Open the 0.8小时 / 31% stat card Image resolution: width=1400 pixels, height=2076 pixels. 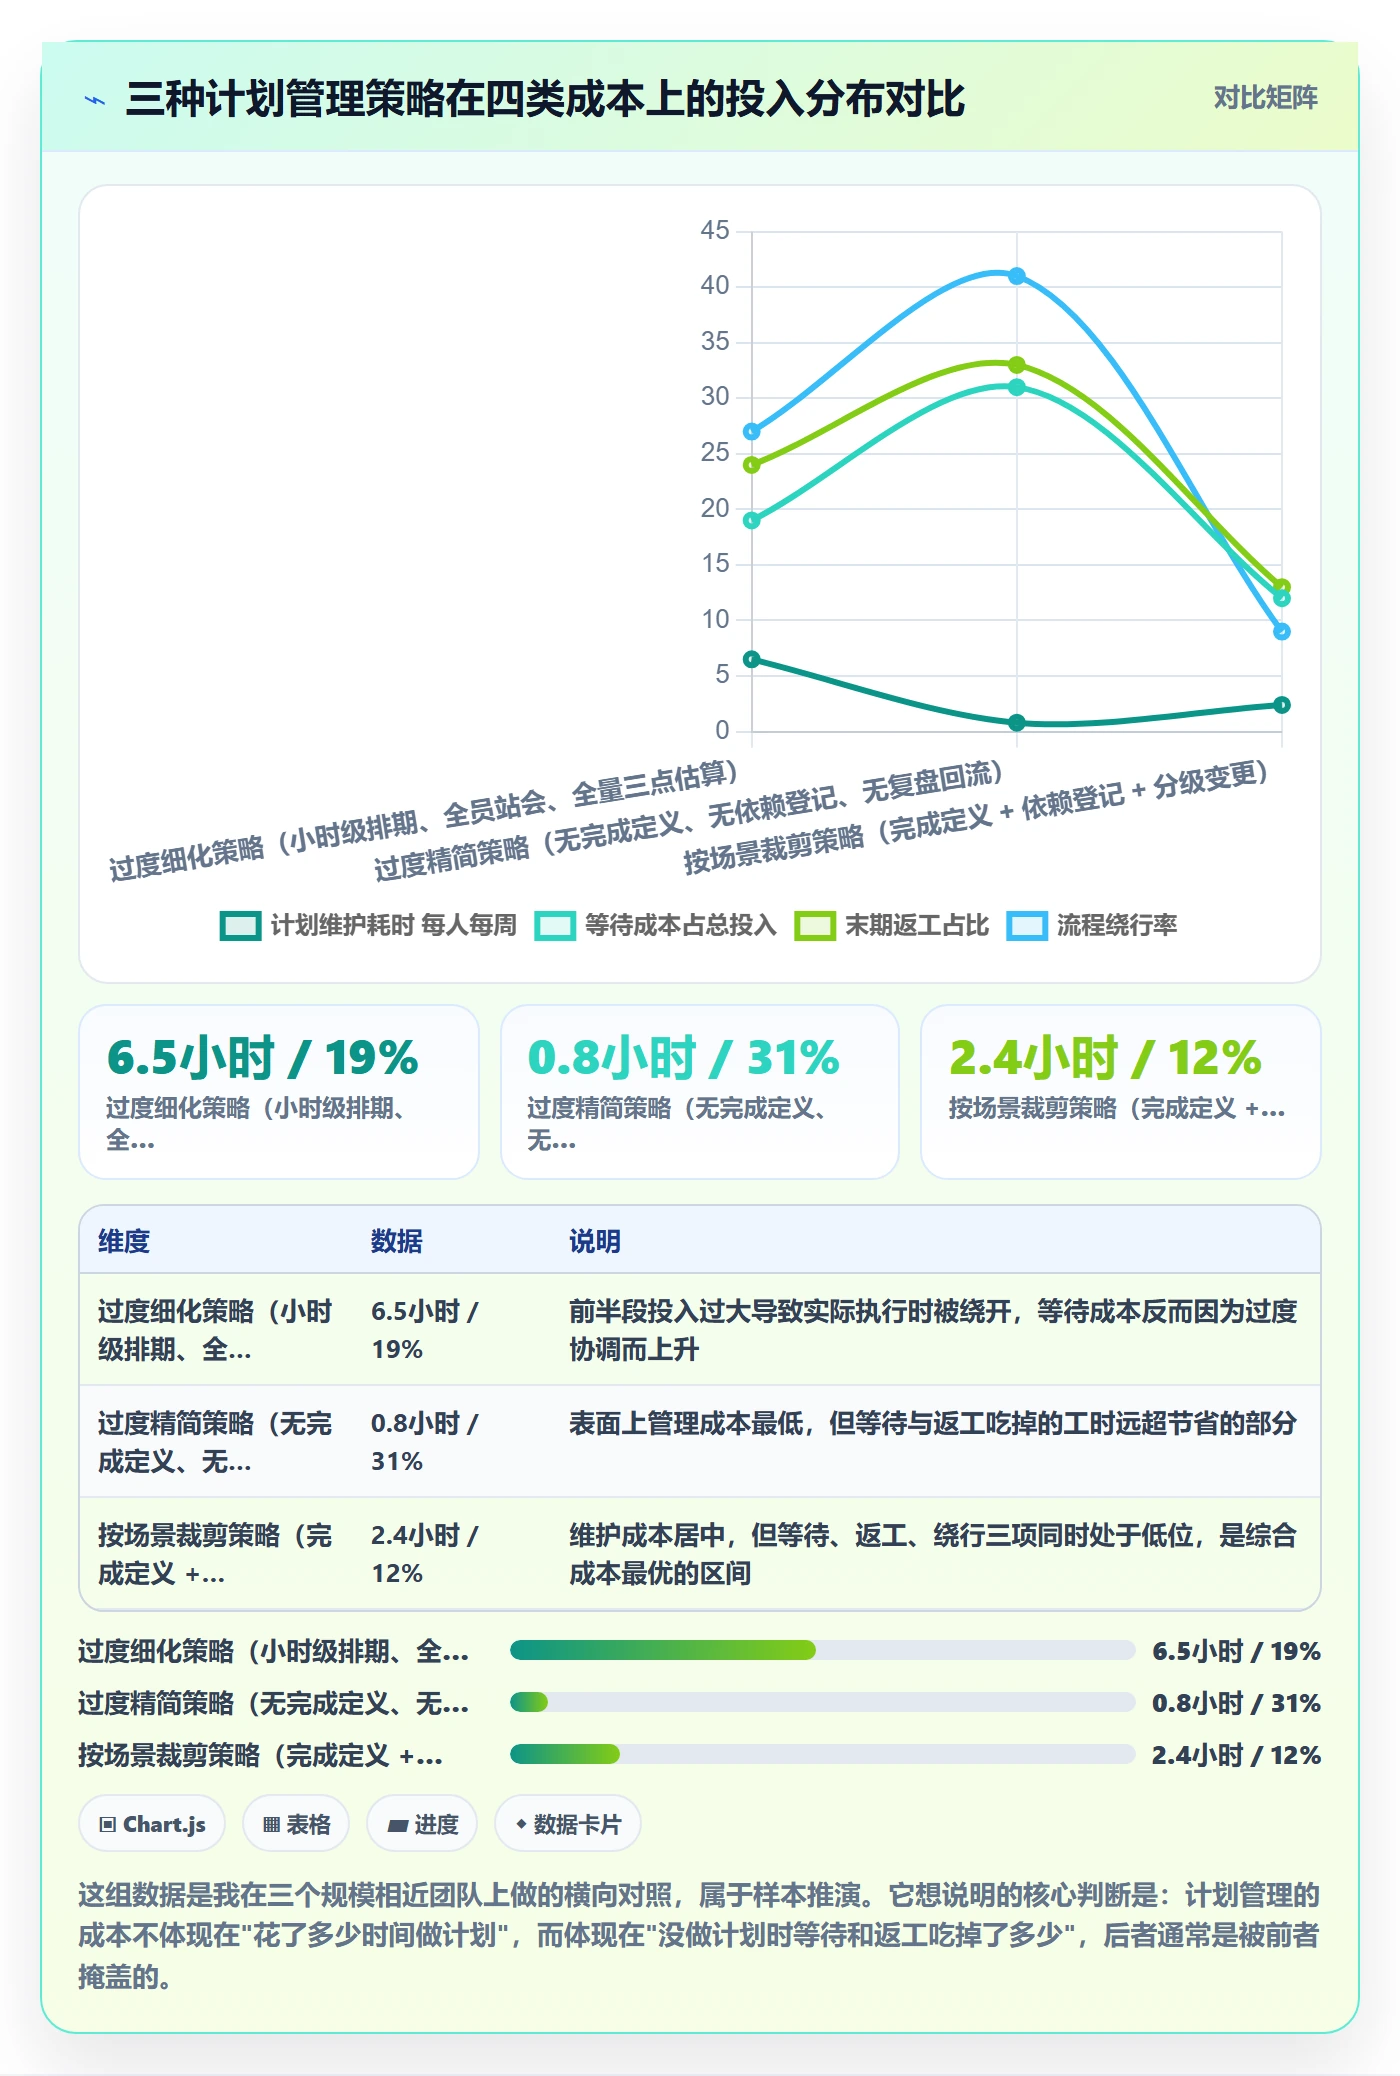pos(700,1092)
